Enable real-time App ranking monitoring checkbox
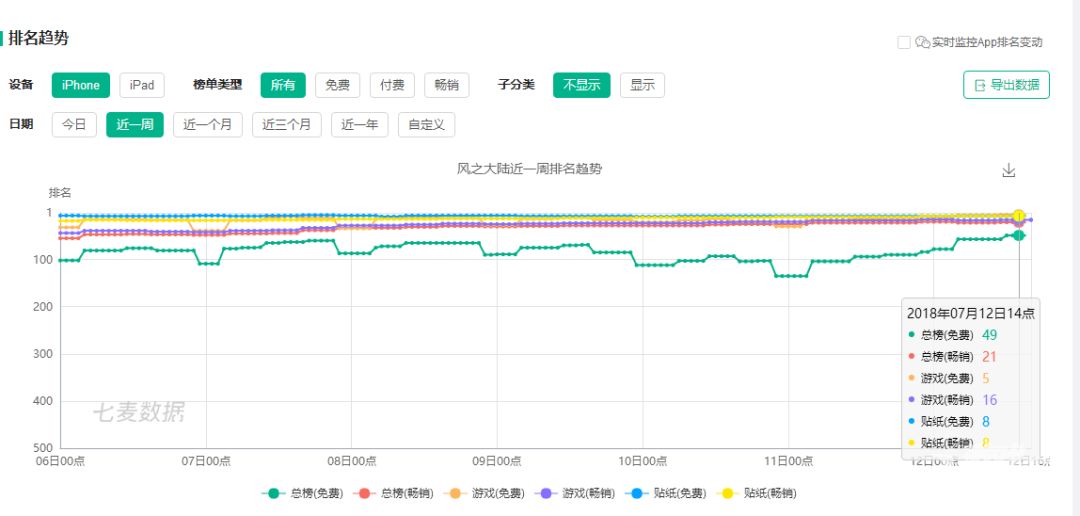 click(x=904, y=42)
